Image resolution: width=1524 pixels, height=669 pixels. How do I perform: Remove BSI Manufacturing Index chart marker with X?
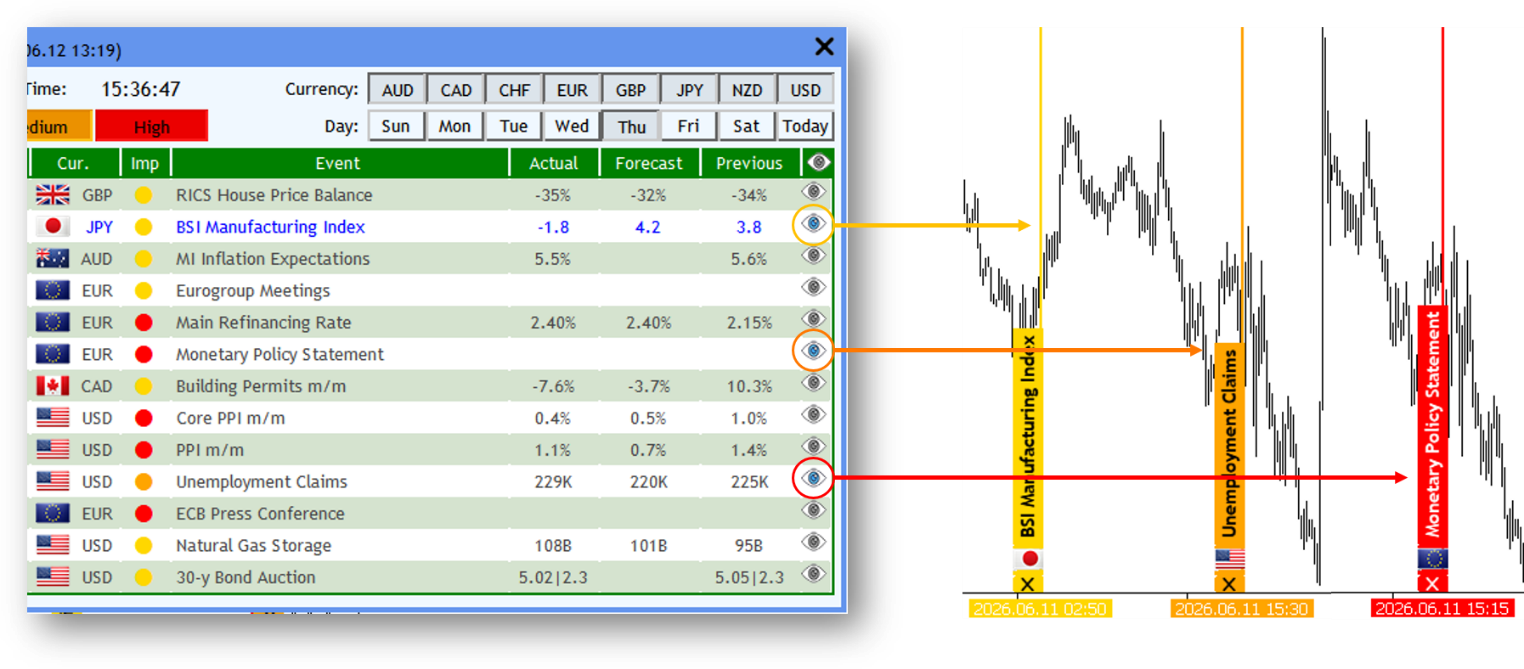coord(1027,584)
